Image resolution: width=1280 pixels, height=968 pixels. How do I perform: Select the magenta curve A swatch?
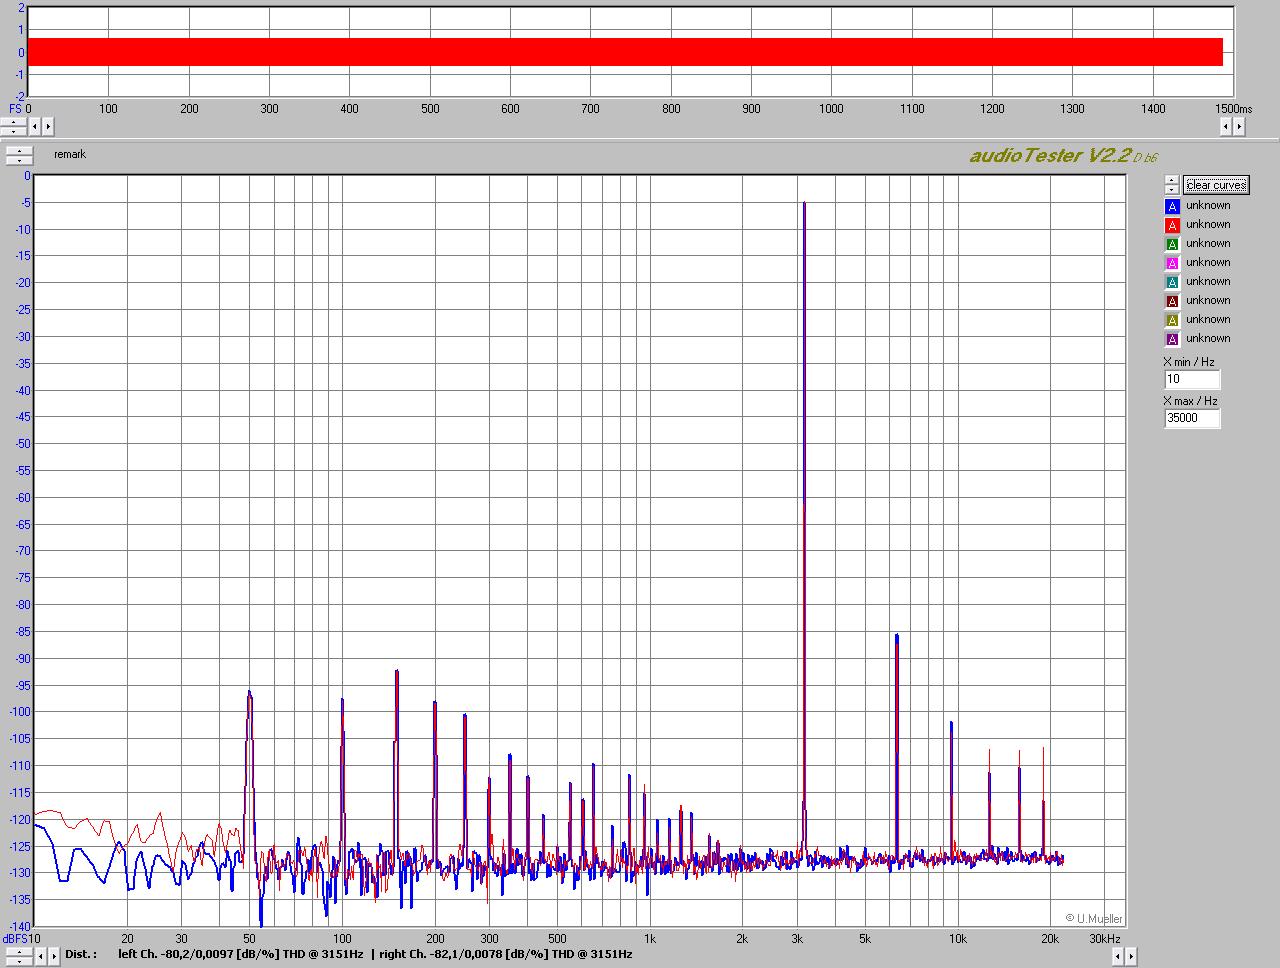pos(1172,263)
